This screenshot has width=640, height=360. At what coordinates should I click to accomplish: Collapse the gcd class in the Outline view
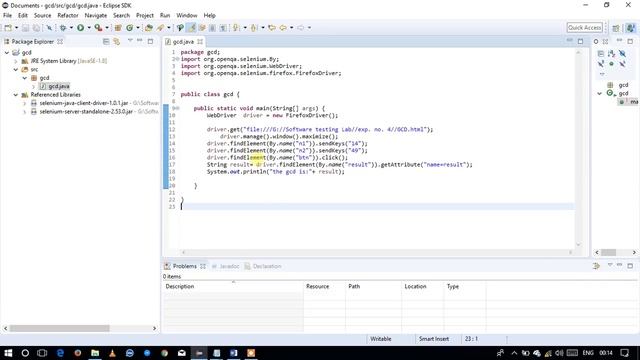pos(600,93)
